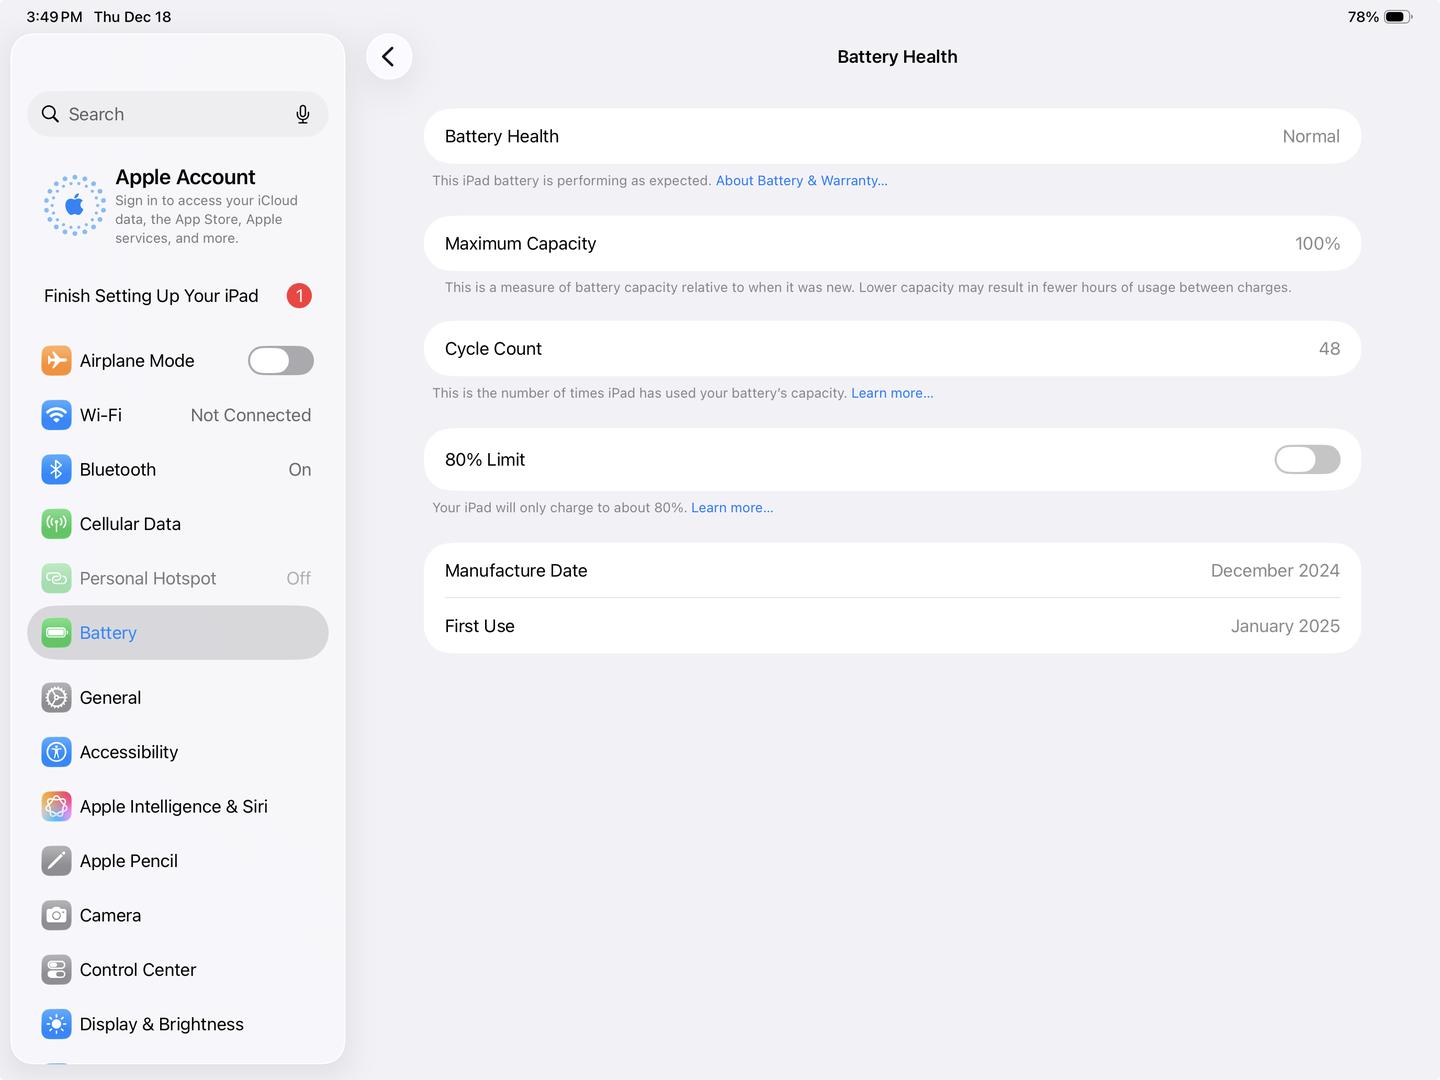Tap the Wi-Fi icon in sidebar
1440x1080 pixels.
(x=56, y=415)
